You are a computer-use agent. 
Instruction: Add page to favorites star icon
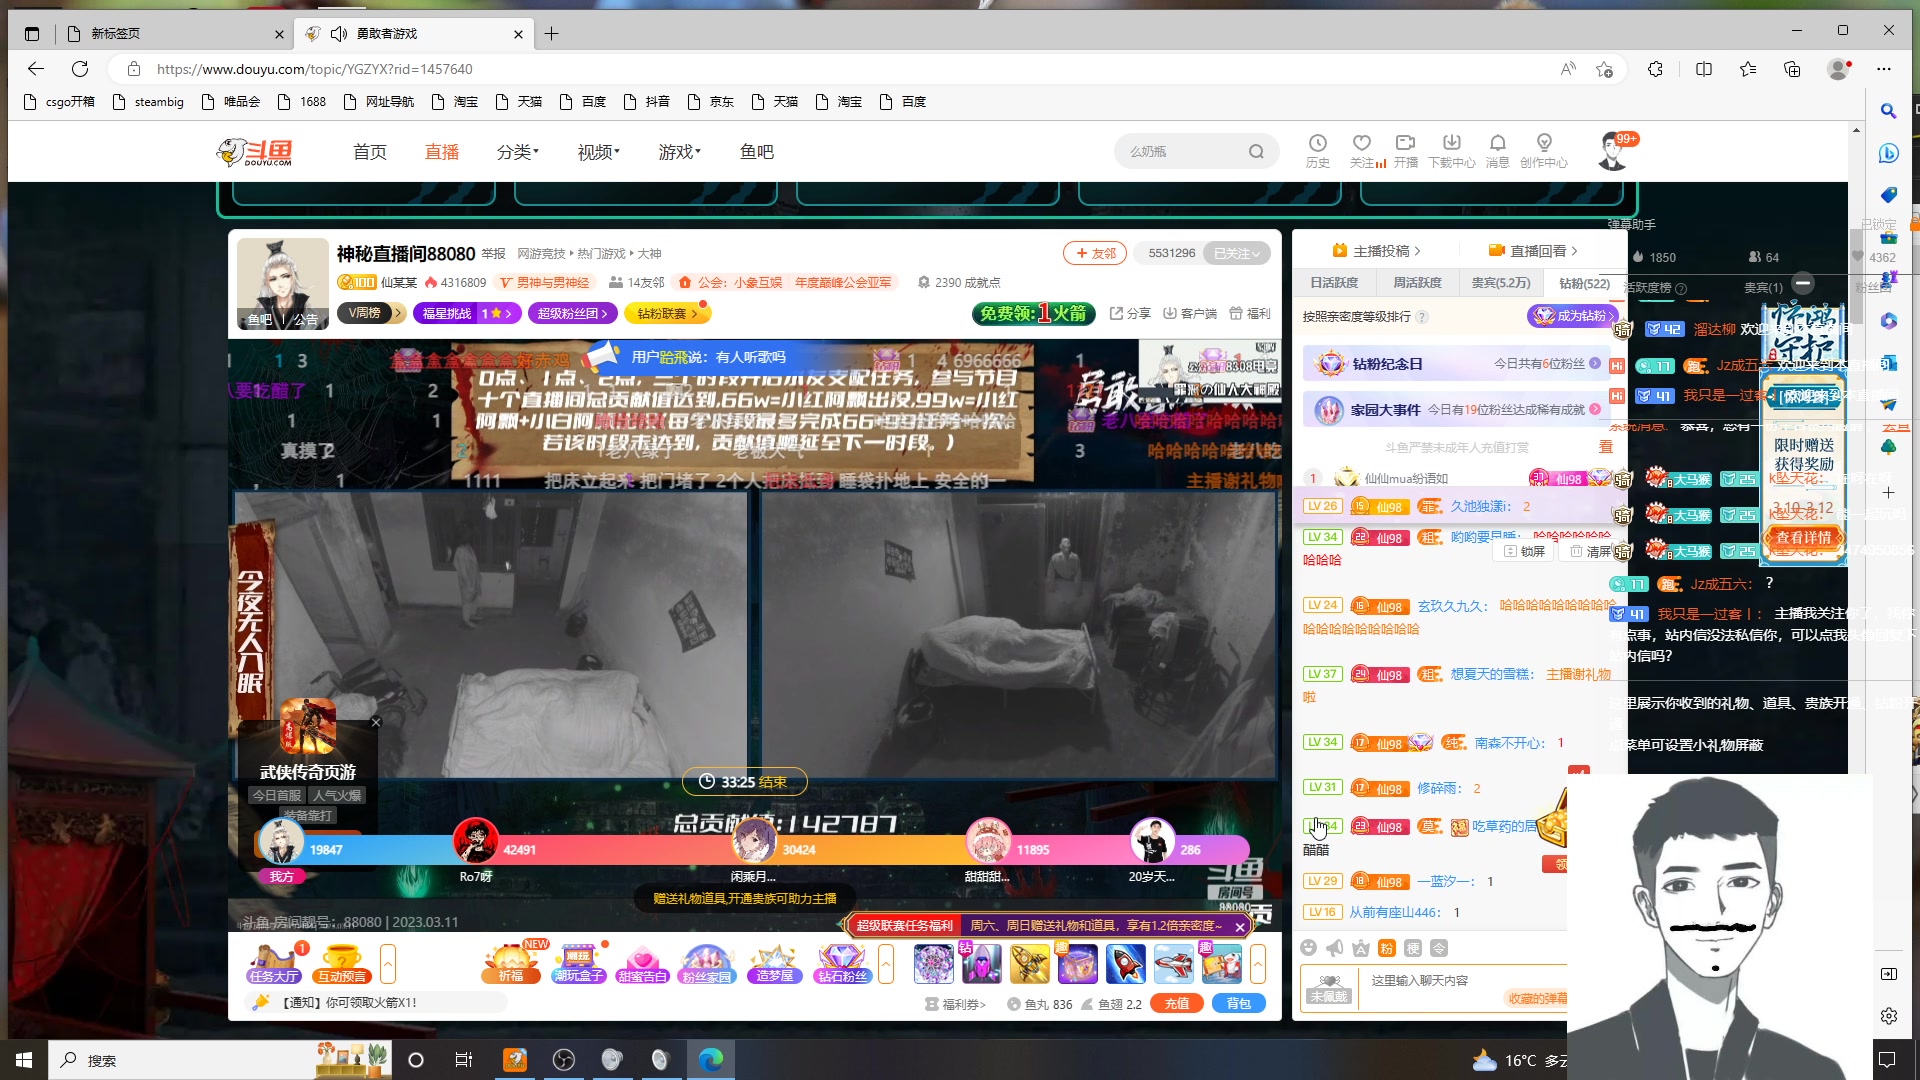point(1604,69)
